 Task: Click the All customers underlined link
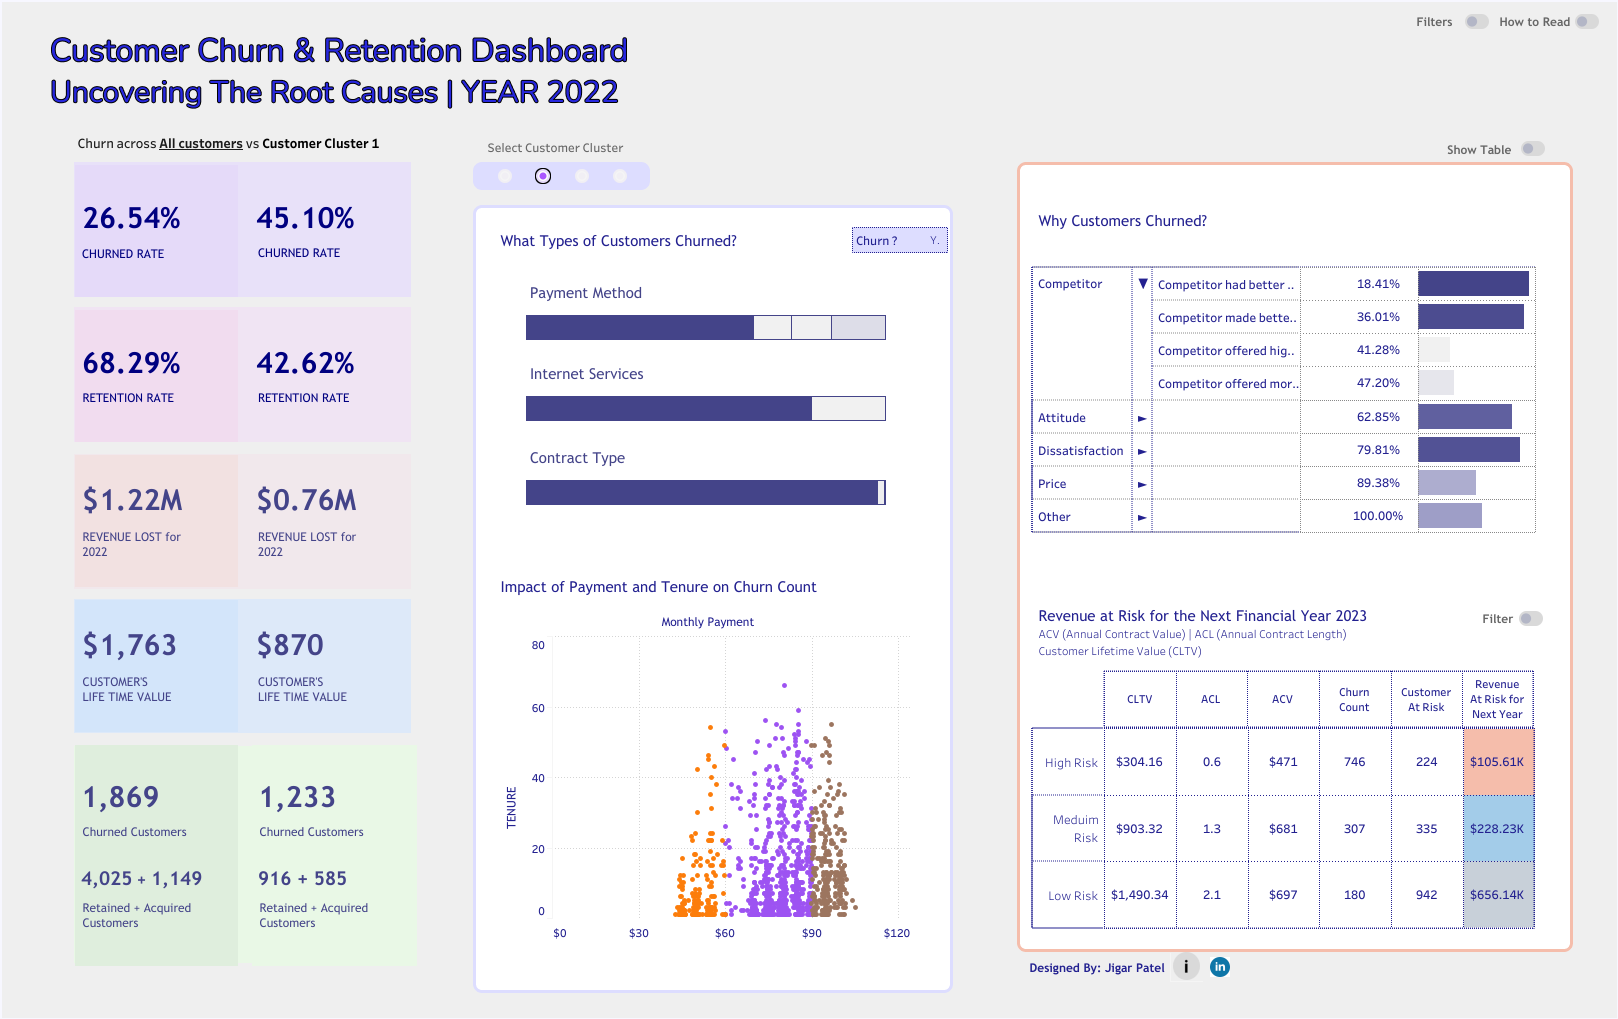[201, 144]
